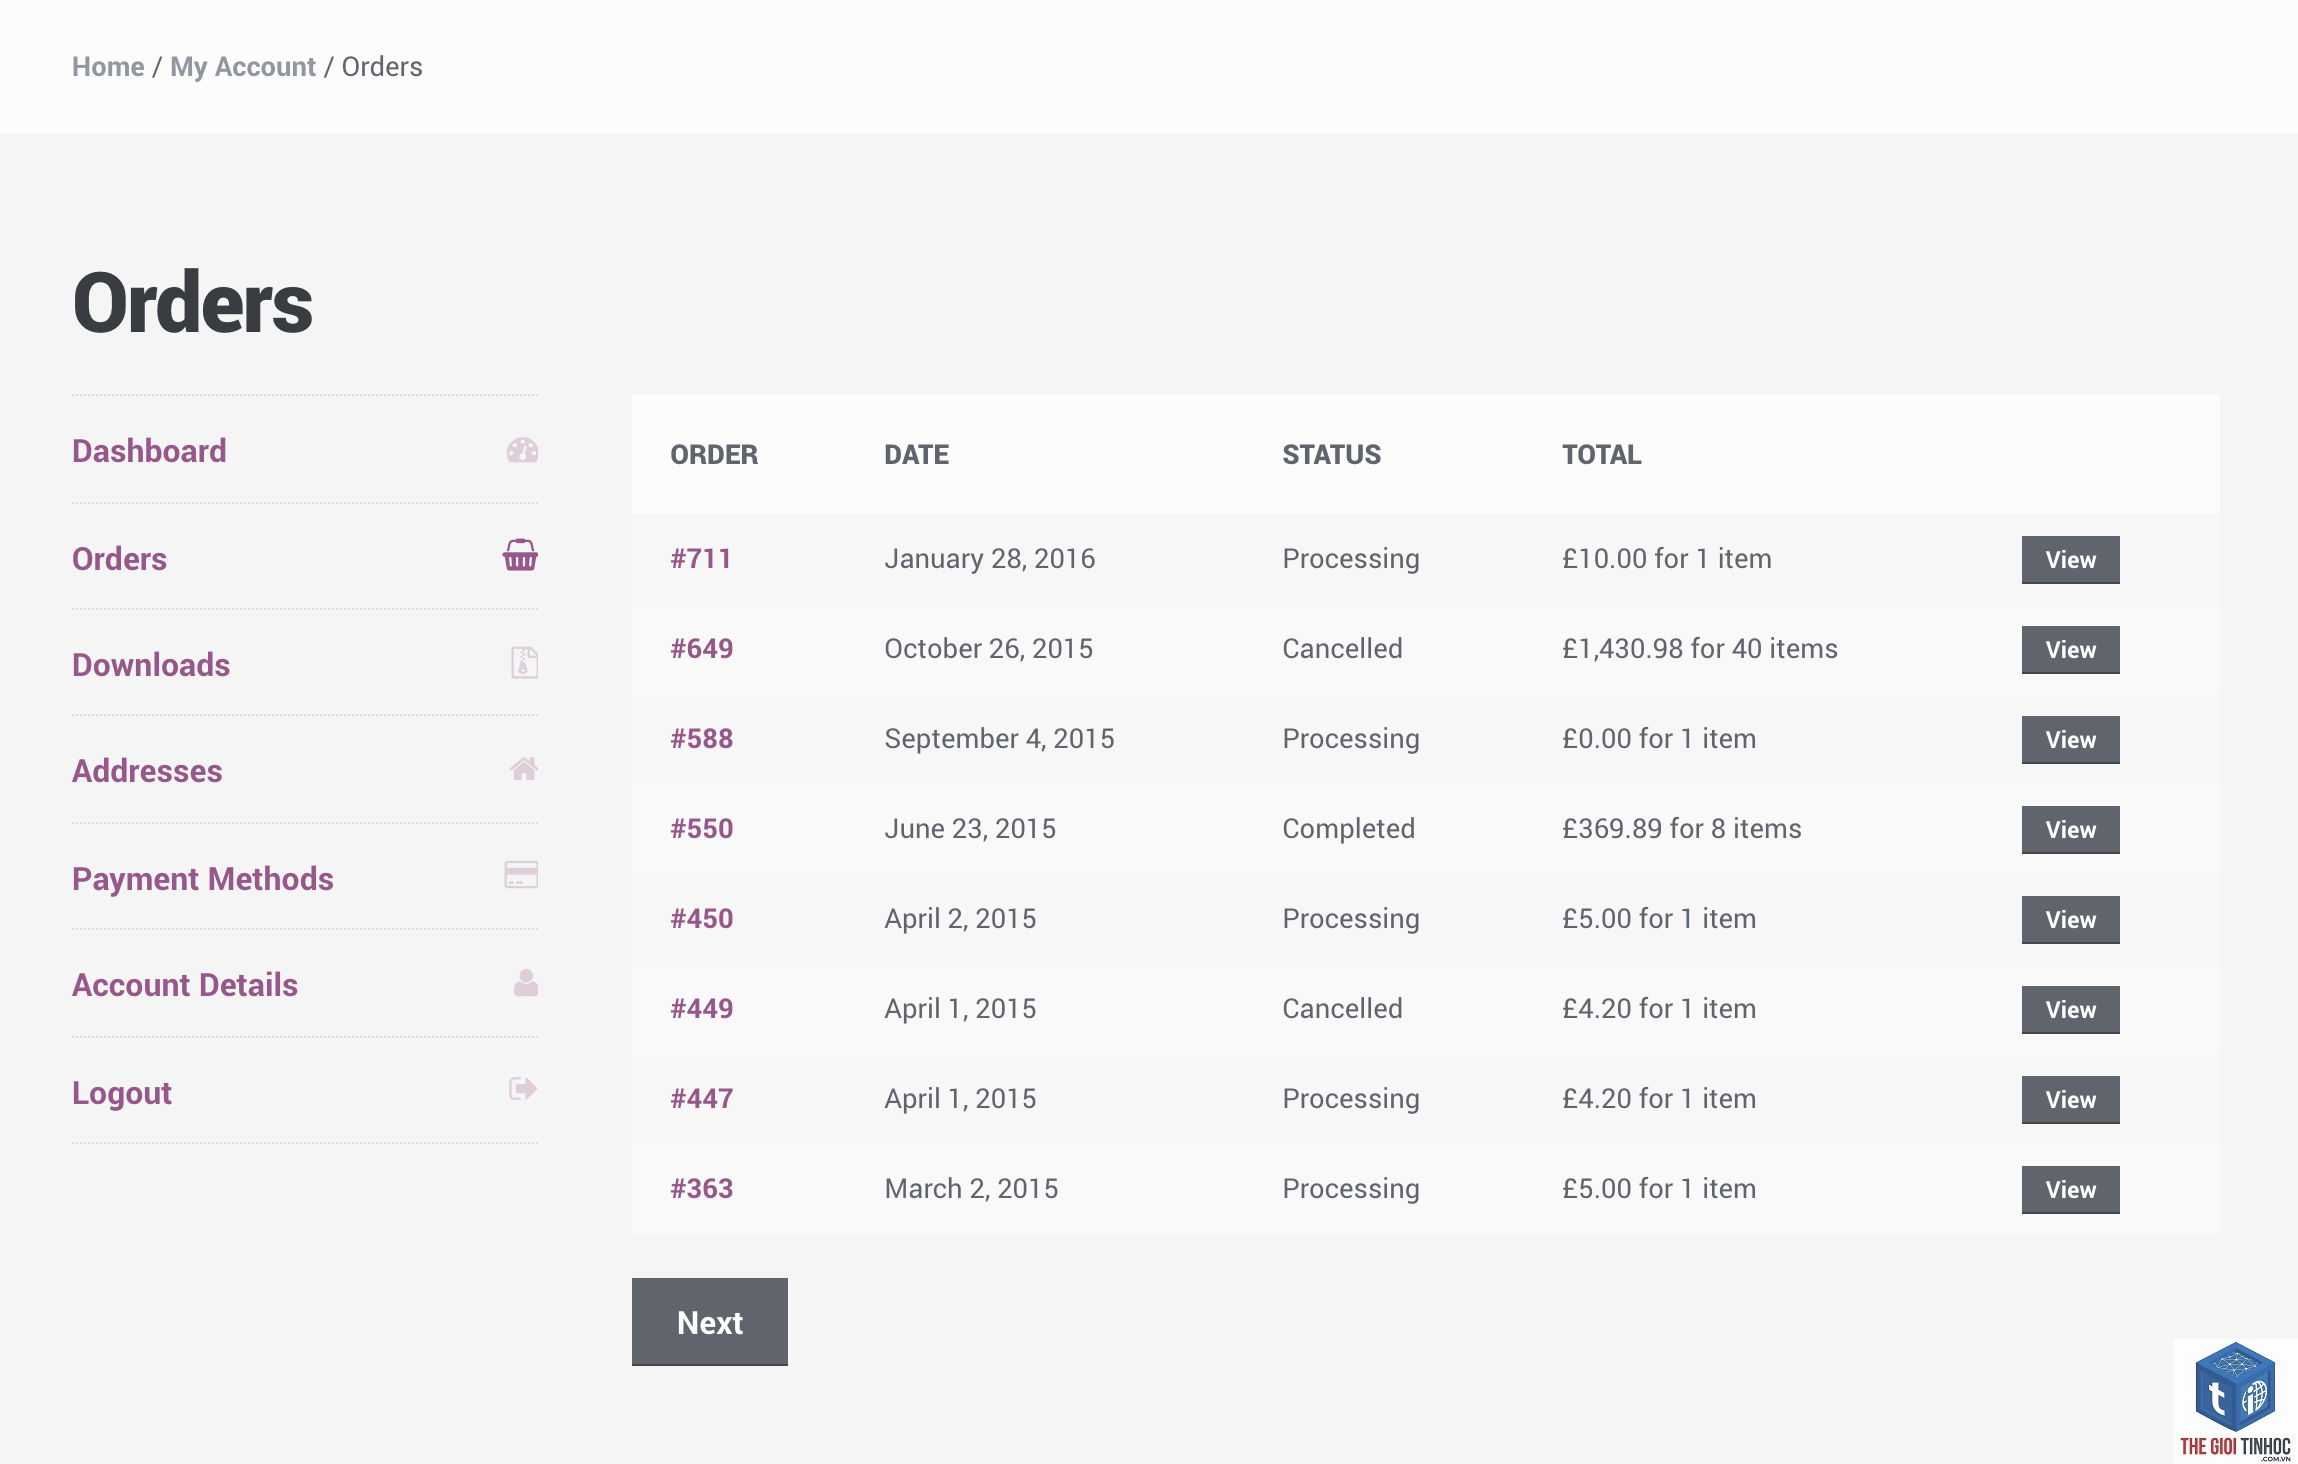This screenshot has height=1464, width=2298.
Task: View order #711 details button
Action: [x=2071, y=560]
